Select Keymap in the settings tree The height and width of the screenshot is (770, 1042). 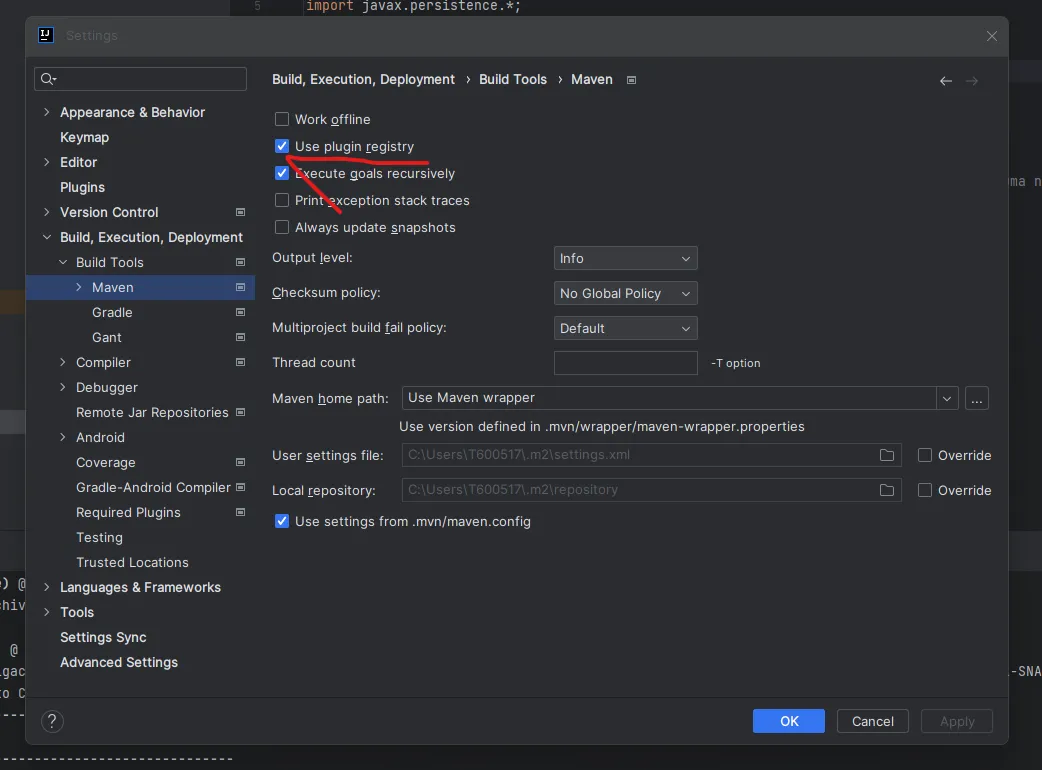pyautogui.click(x=84, y=138)
